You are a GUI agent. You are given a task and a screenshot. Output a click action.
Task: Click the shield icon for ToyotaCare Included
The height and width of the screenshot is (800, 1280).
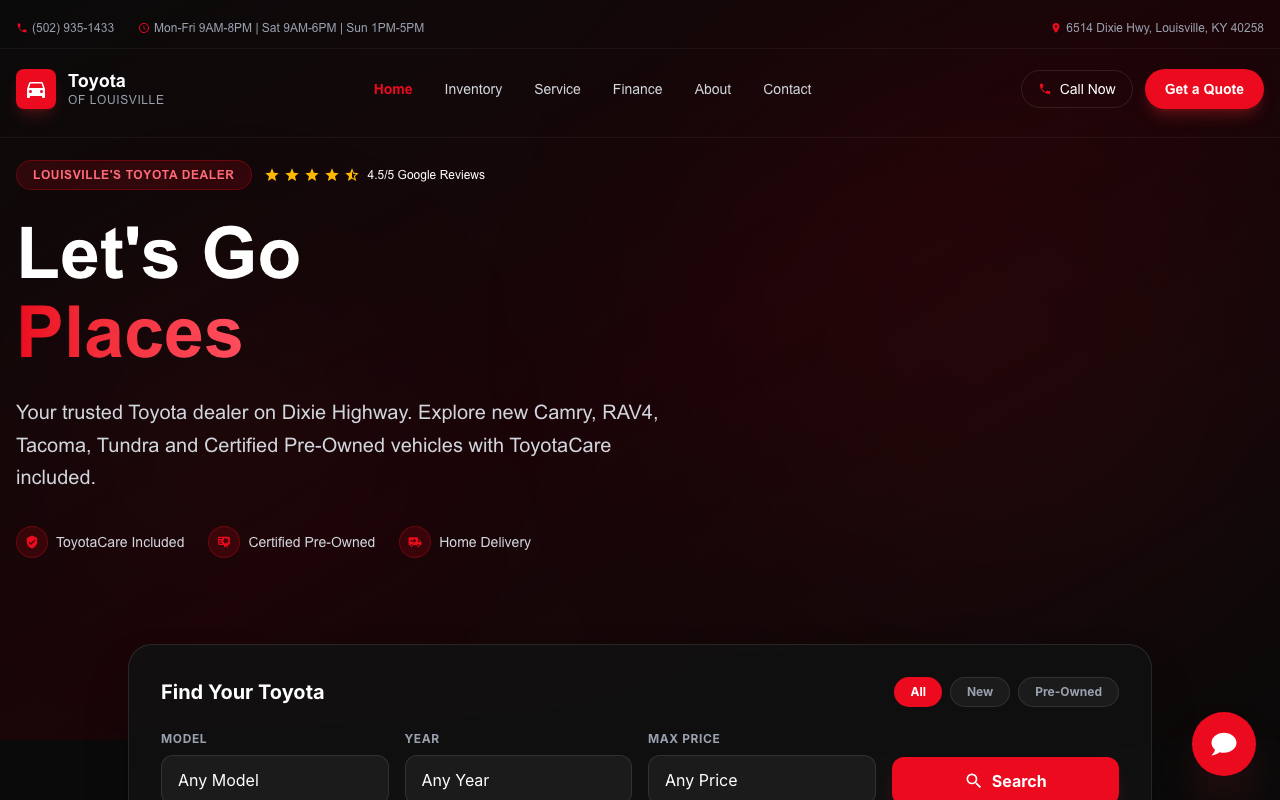[x=32, y=542]
